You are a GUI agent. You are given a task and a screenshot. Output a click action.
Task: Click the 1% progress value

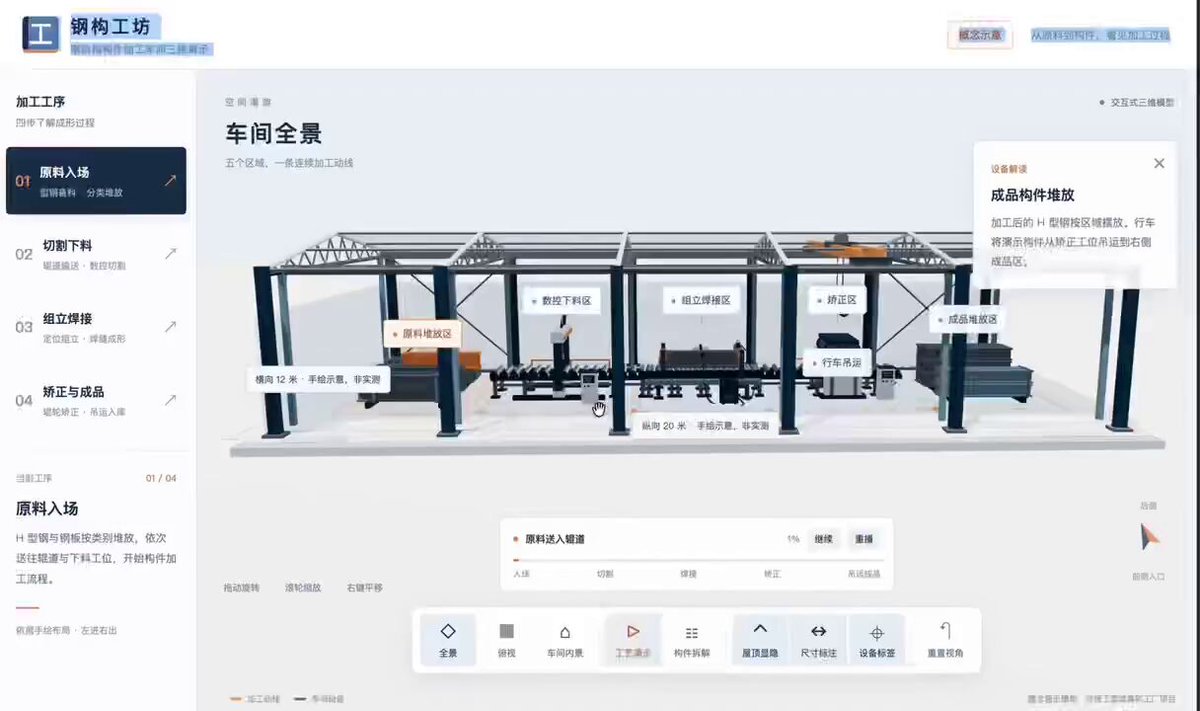tap(793, 539)
